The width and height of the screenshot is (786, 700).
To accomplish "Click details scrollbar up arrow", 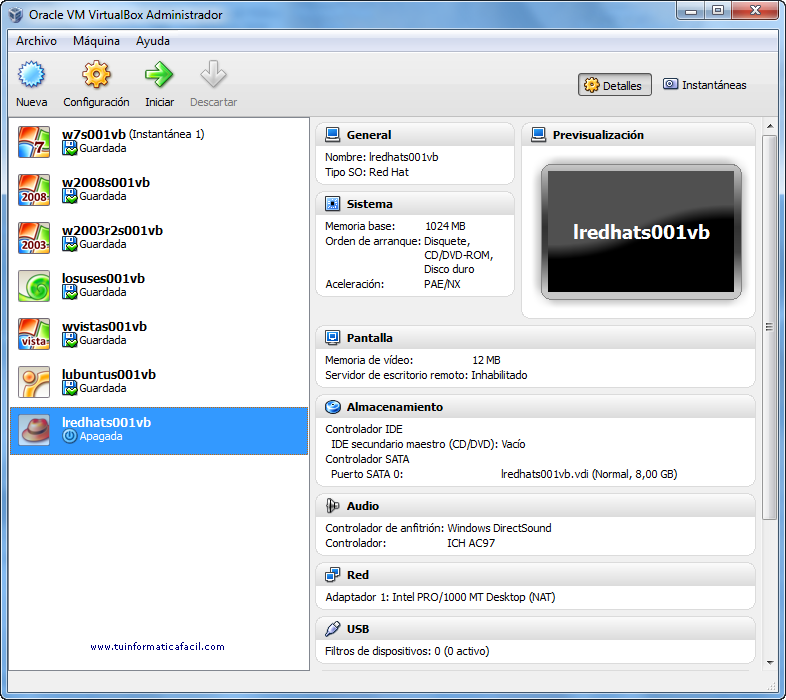I will (x=770, y=126).
